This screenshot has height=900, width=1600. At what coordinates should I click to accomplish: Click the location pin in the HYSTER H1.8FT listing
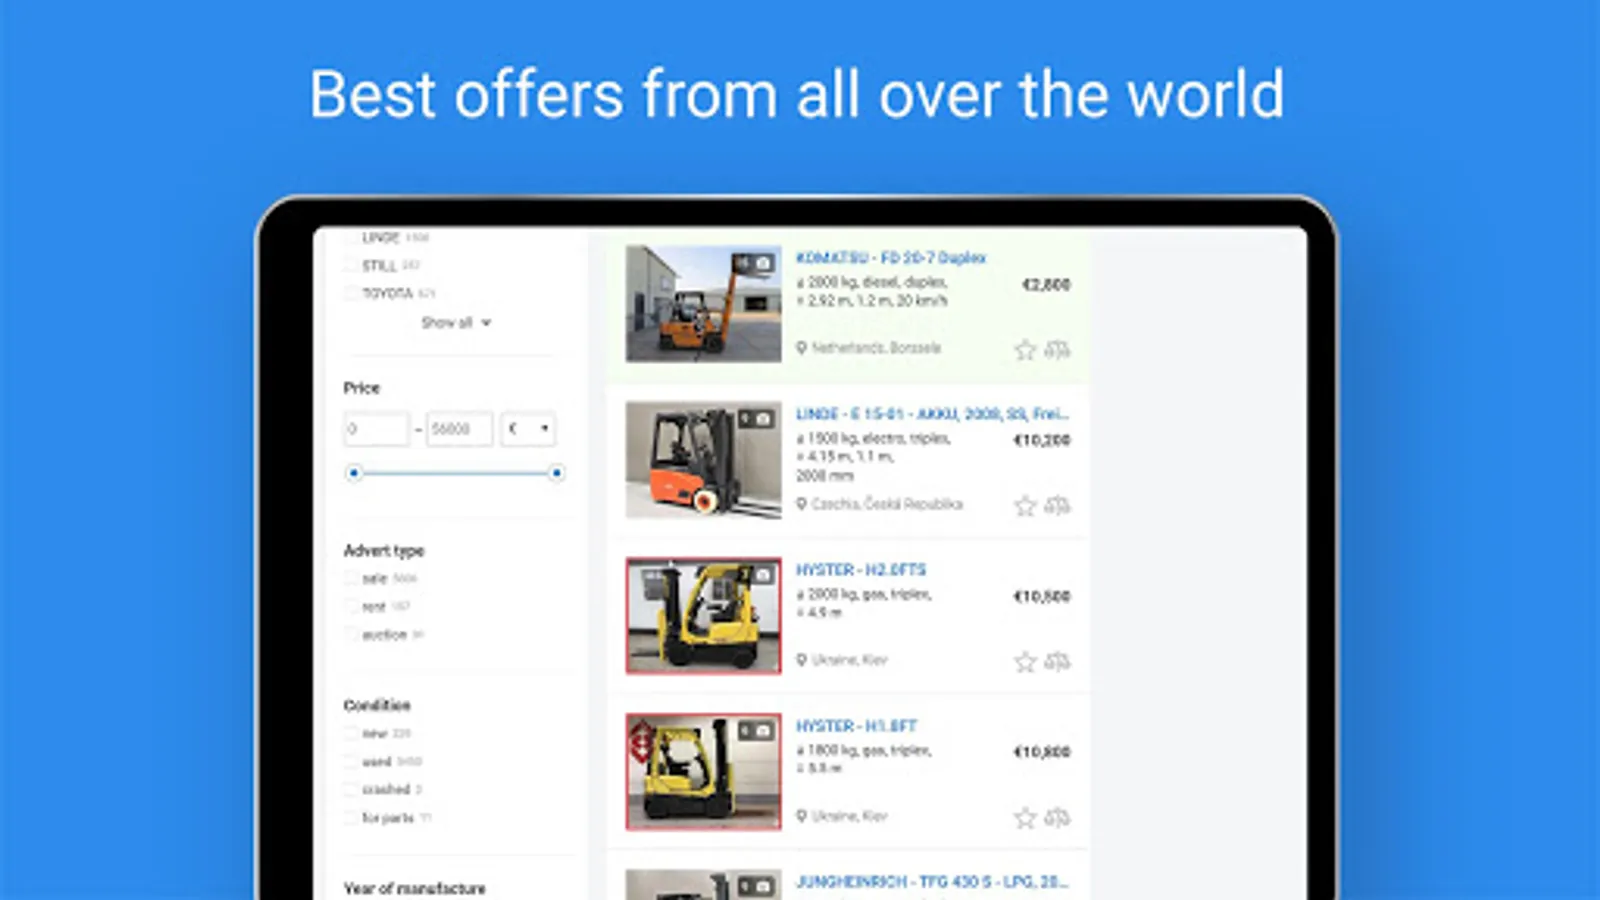point(801,816)
